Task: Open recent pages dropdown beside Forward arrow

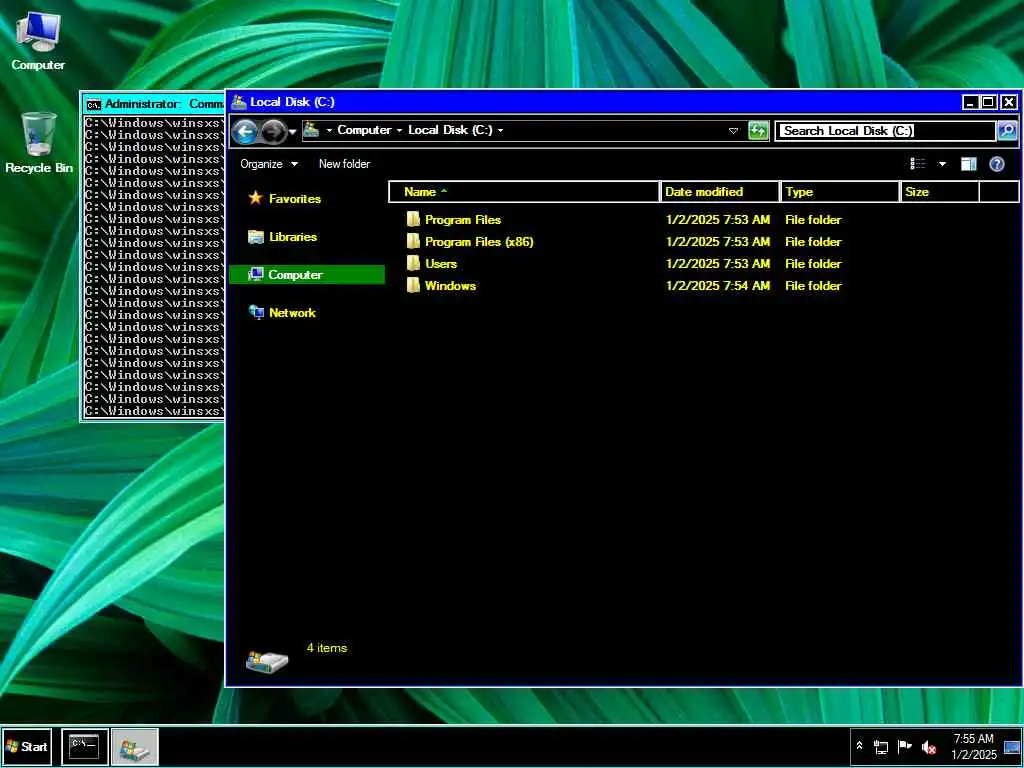Action: pyautogui.click(x=293, y=132)
